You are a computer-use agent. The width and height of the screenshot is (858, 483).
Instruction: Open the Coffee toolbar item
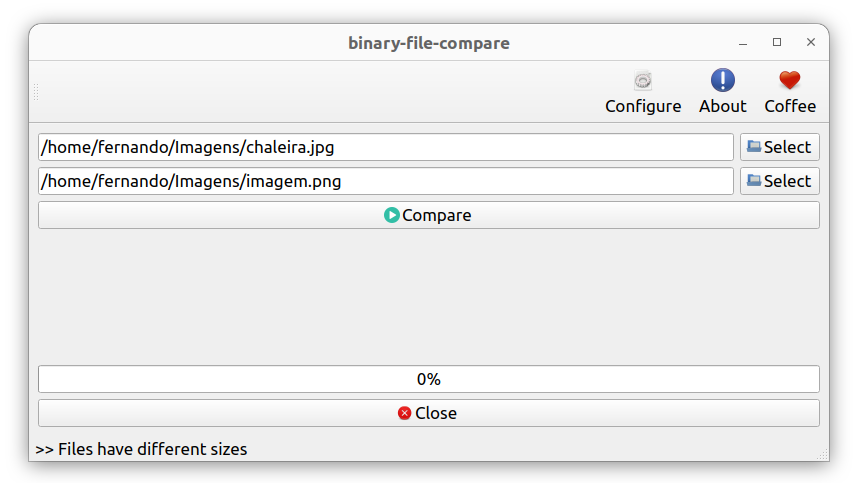click(790, 91)
